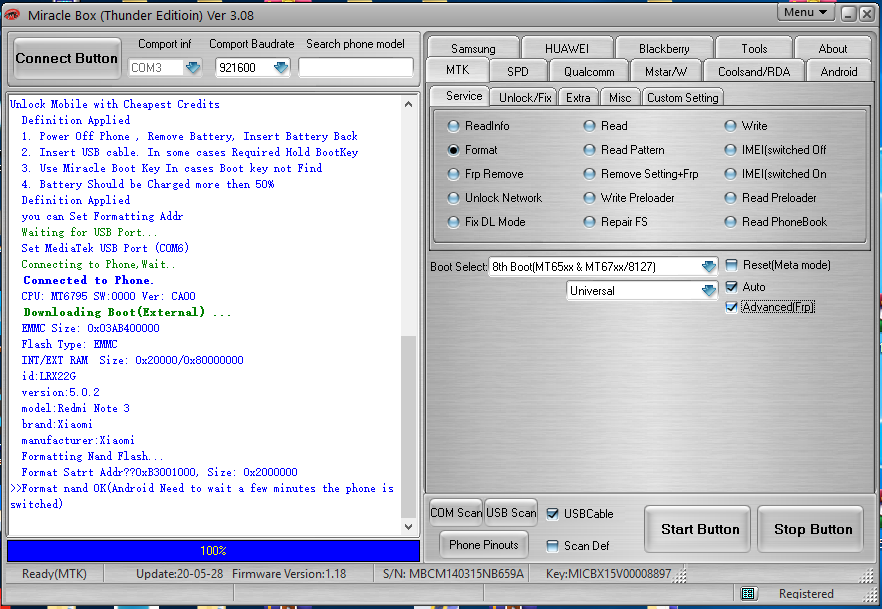Viewport: 882px width, 609px height.
Task: Click the log line 'model:Redmi Note 3'
Action: [75, 408]
